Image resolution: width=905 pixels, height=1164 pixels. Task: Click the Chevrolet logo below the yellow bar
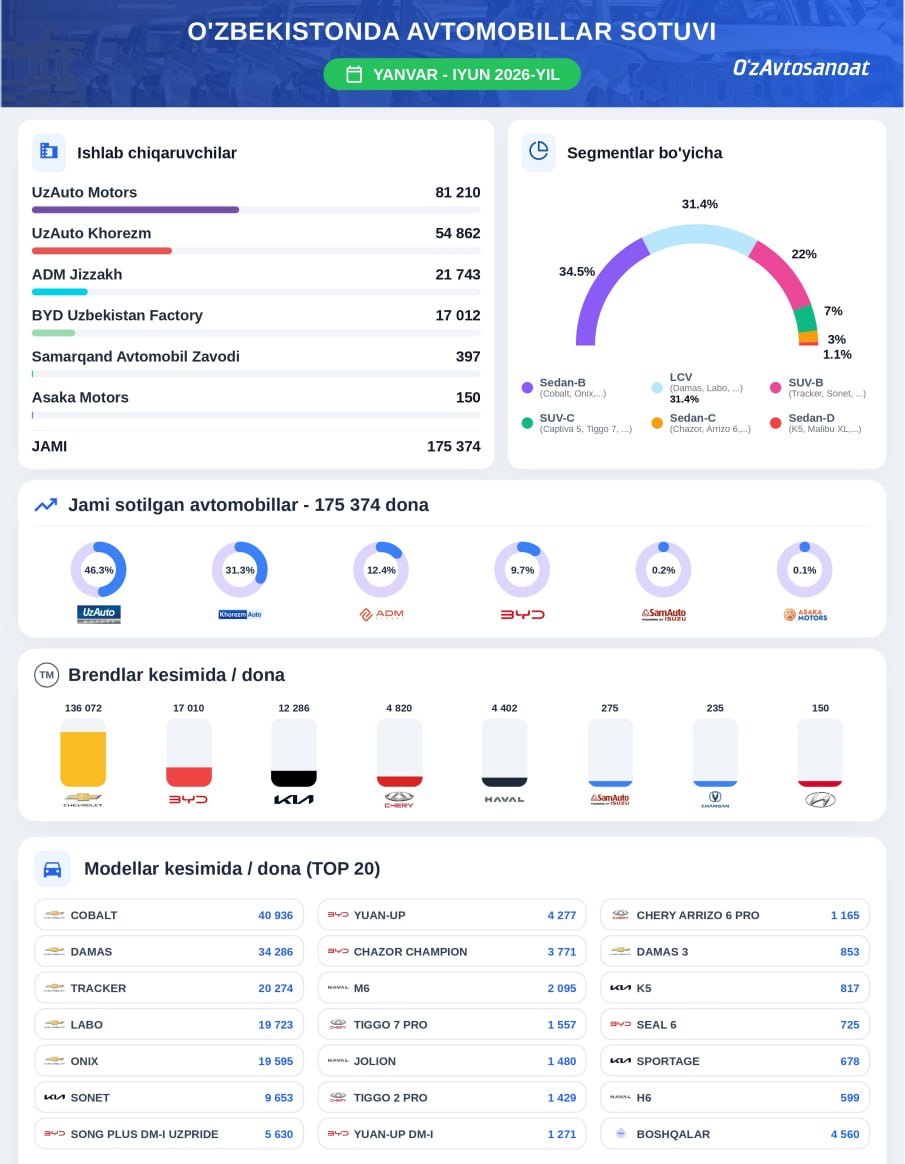pyautogui.click(x=83, y=800)
